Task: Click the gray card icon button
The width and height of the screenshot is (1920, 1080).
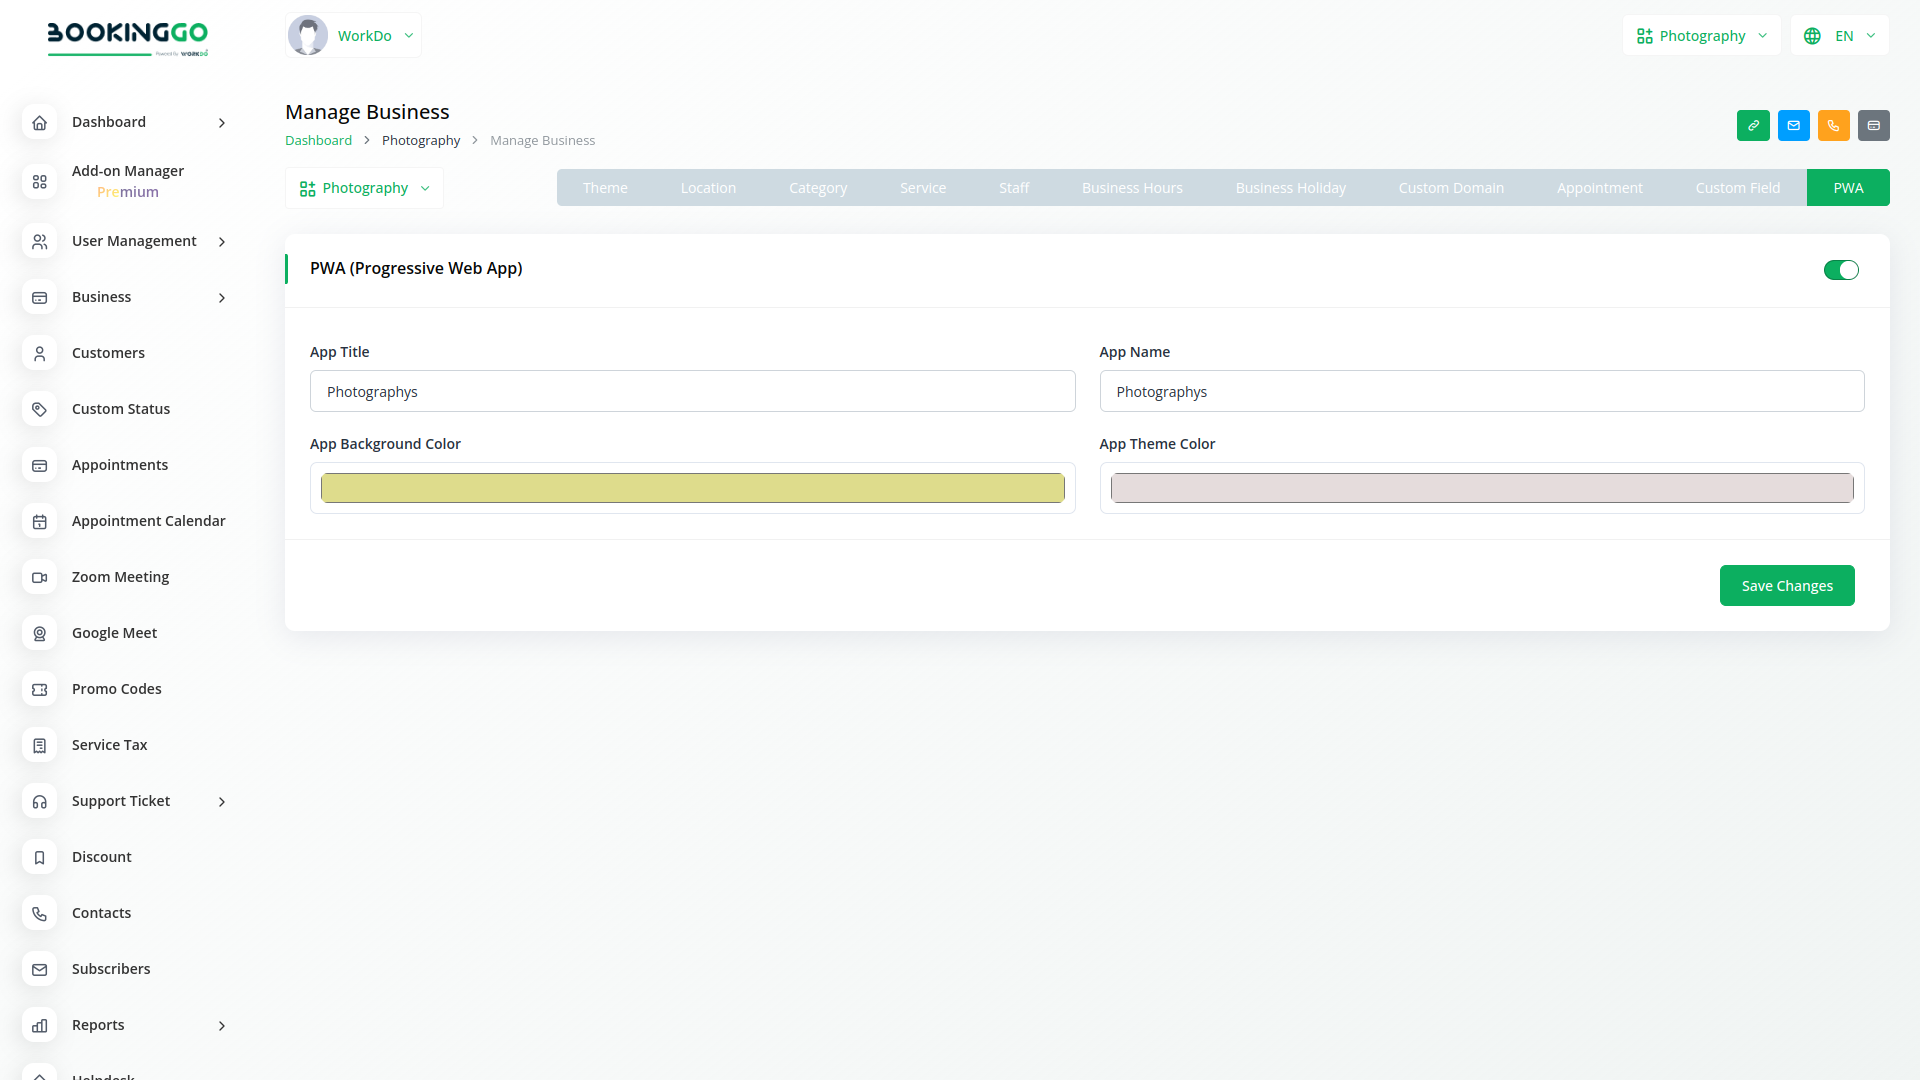Action: 1873,126
